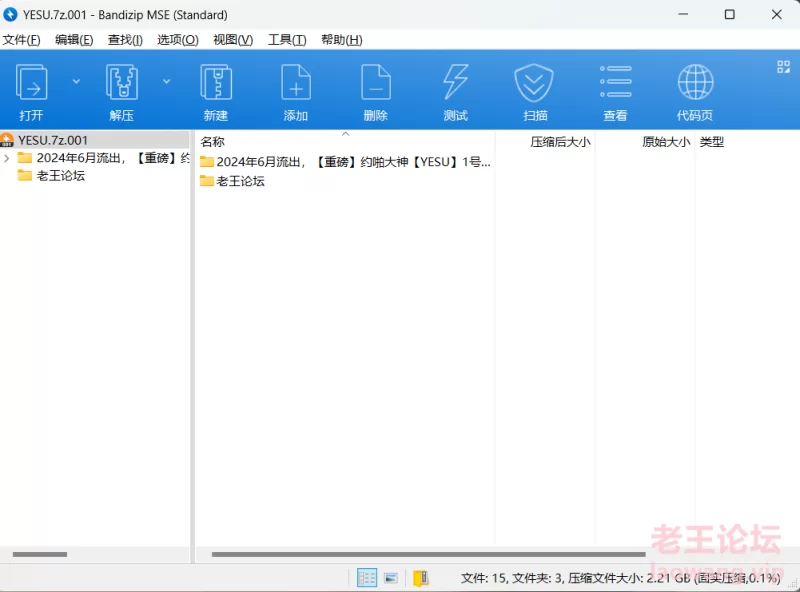The image size is (800, 592).
Task: Click the tree panel's horizontal scrollbar
Action: pyautogui.click(x=40, y=554)
